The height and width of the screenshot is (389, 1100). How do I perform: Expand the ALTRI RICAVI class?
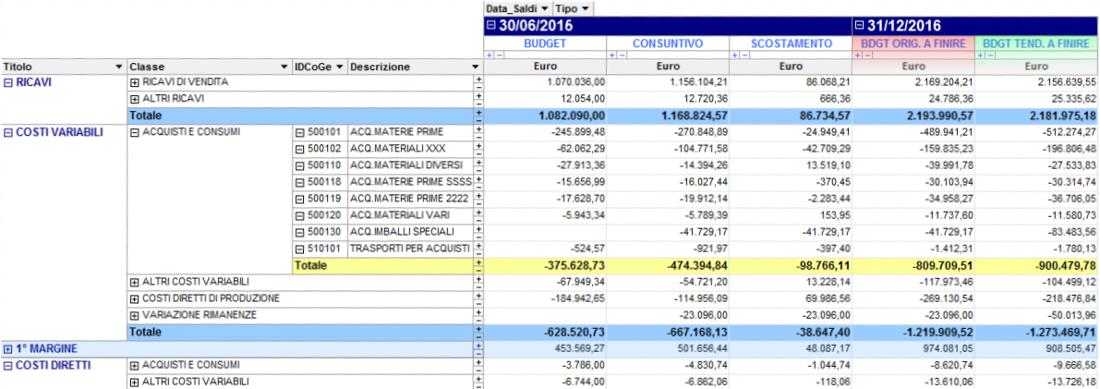pos(135,100)
